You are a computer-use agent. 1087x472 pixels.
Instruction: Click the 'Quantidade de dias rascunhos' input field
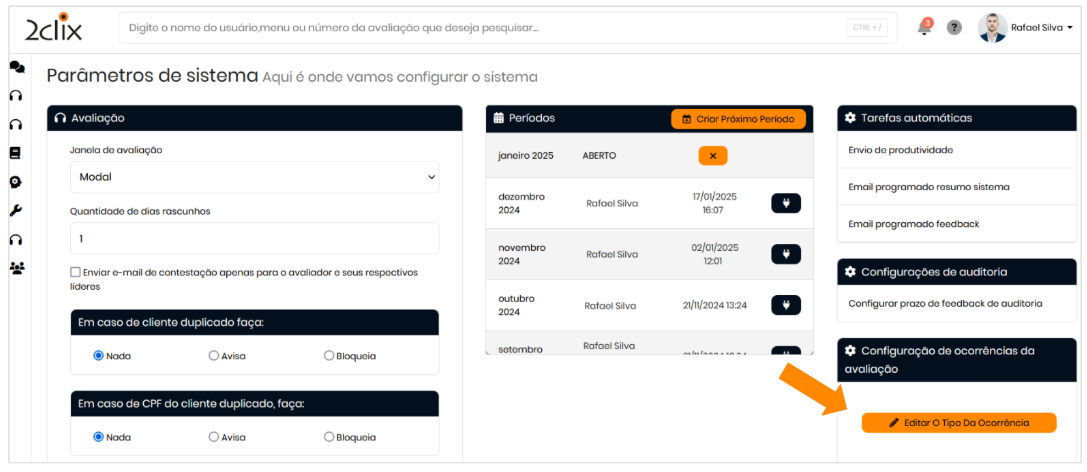coord(254,239)
